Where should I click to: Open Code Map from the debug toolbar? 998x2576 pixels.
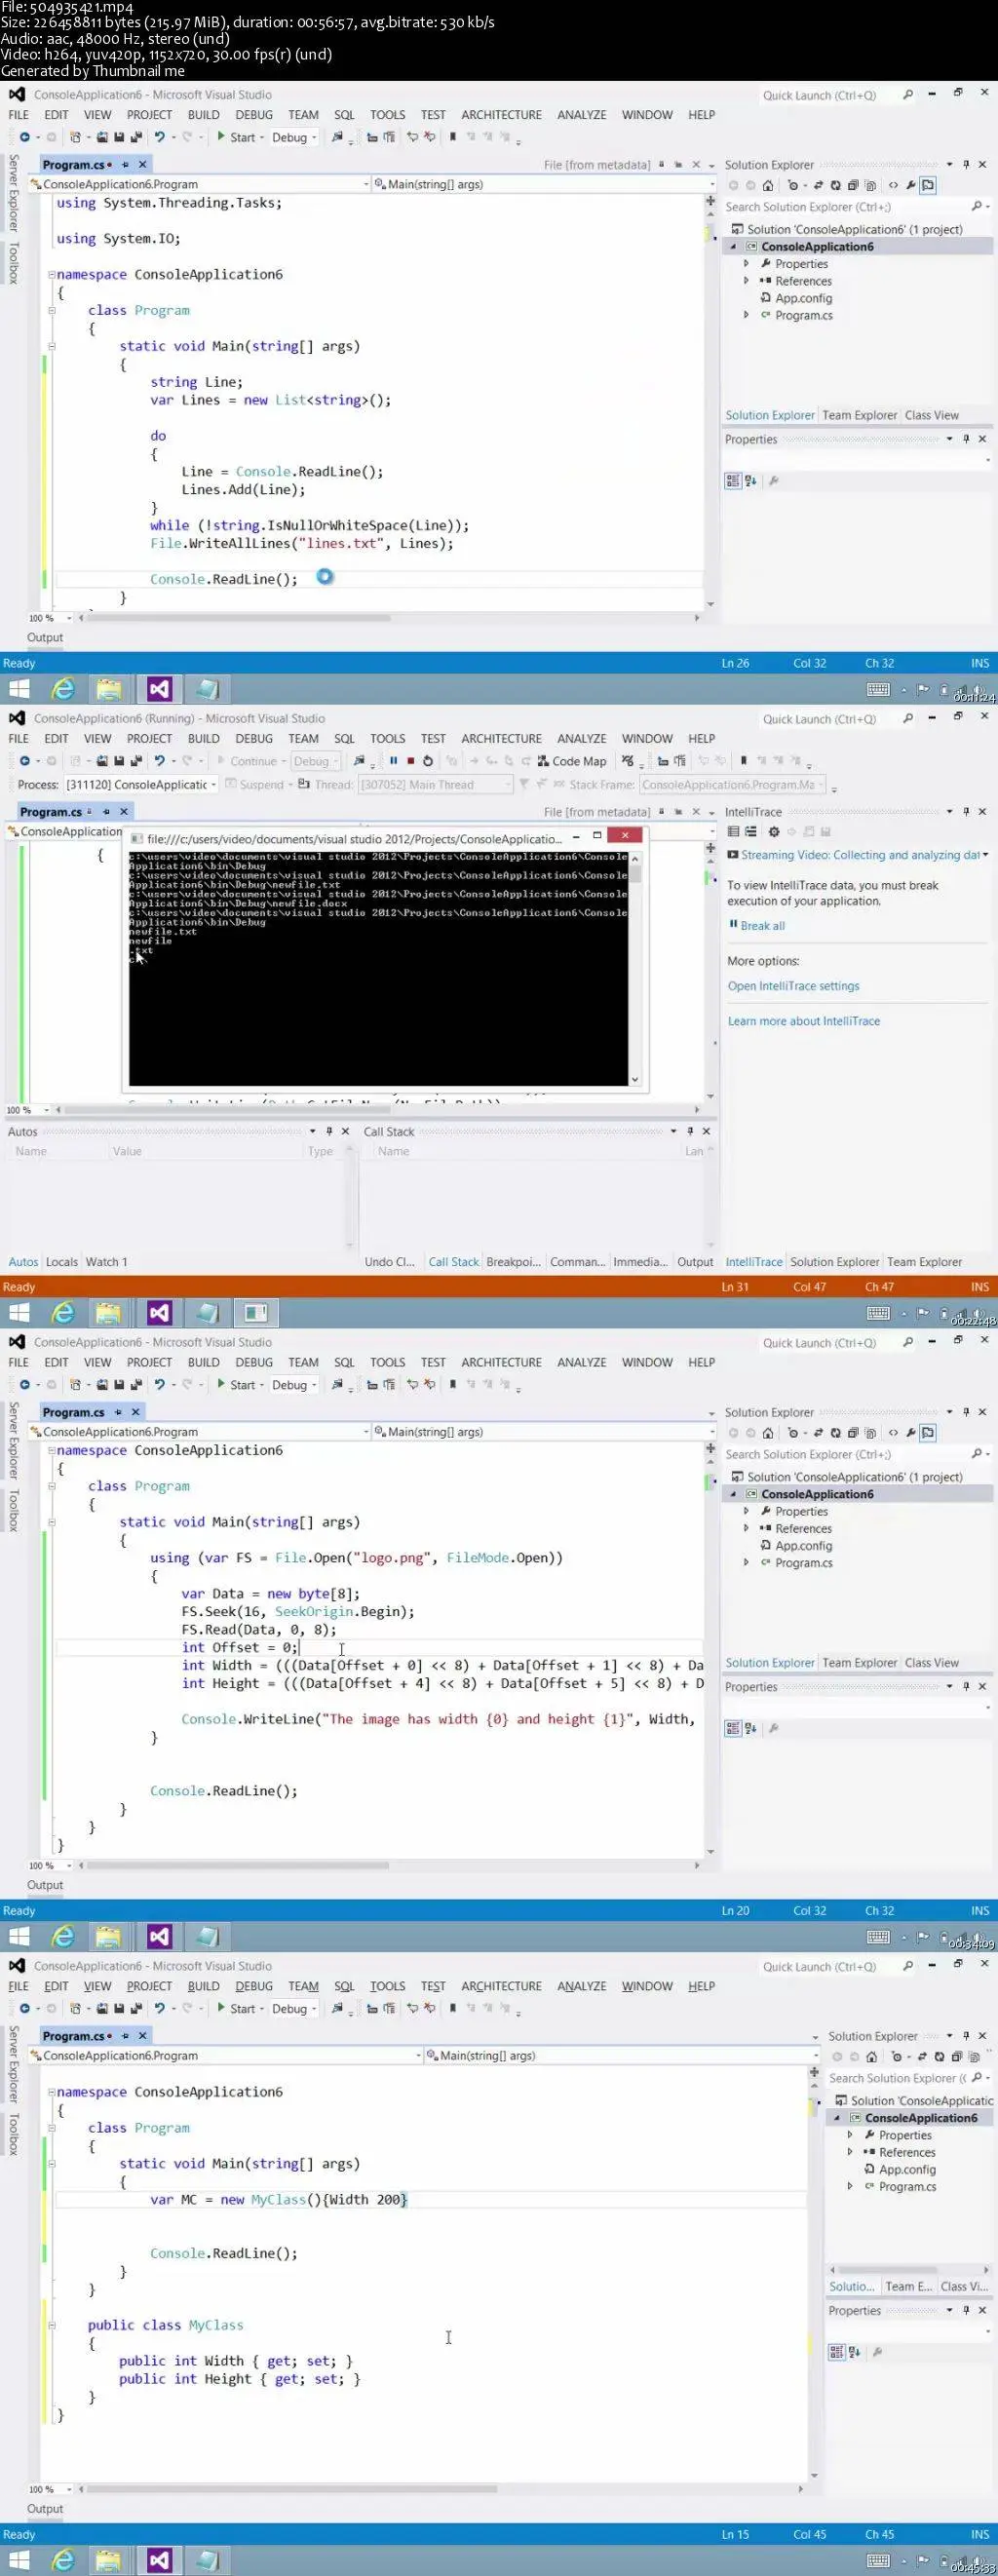[x=571, y=761]
